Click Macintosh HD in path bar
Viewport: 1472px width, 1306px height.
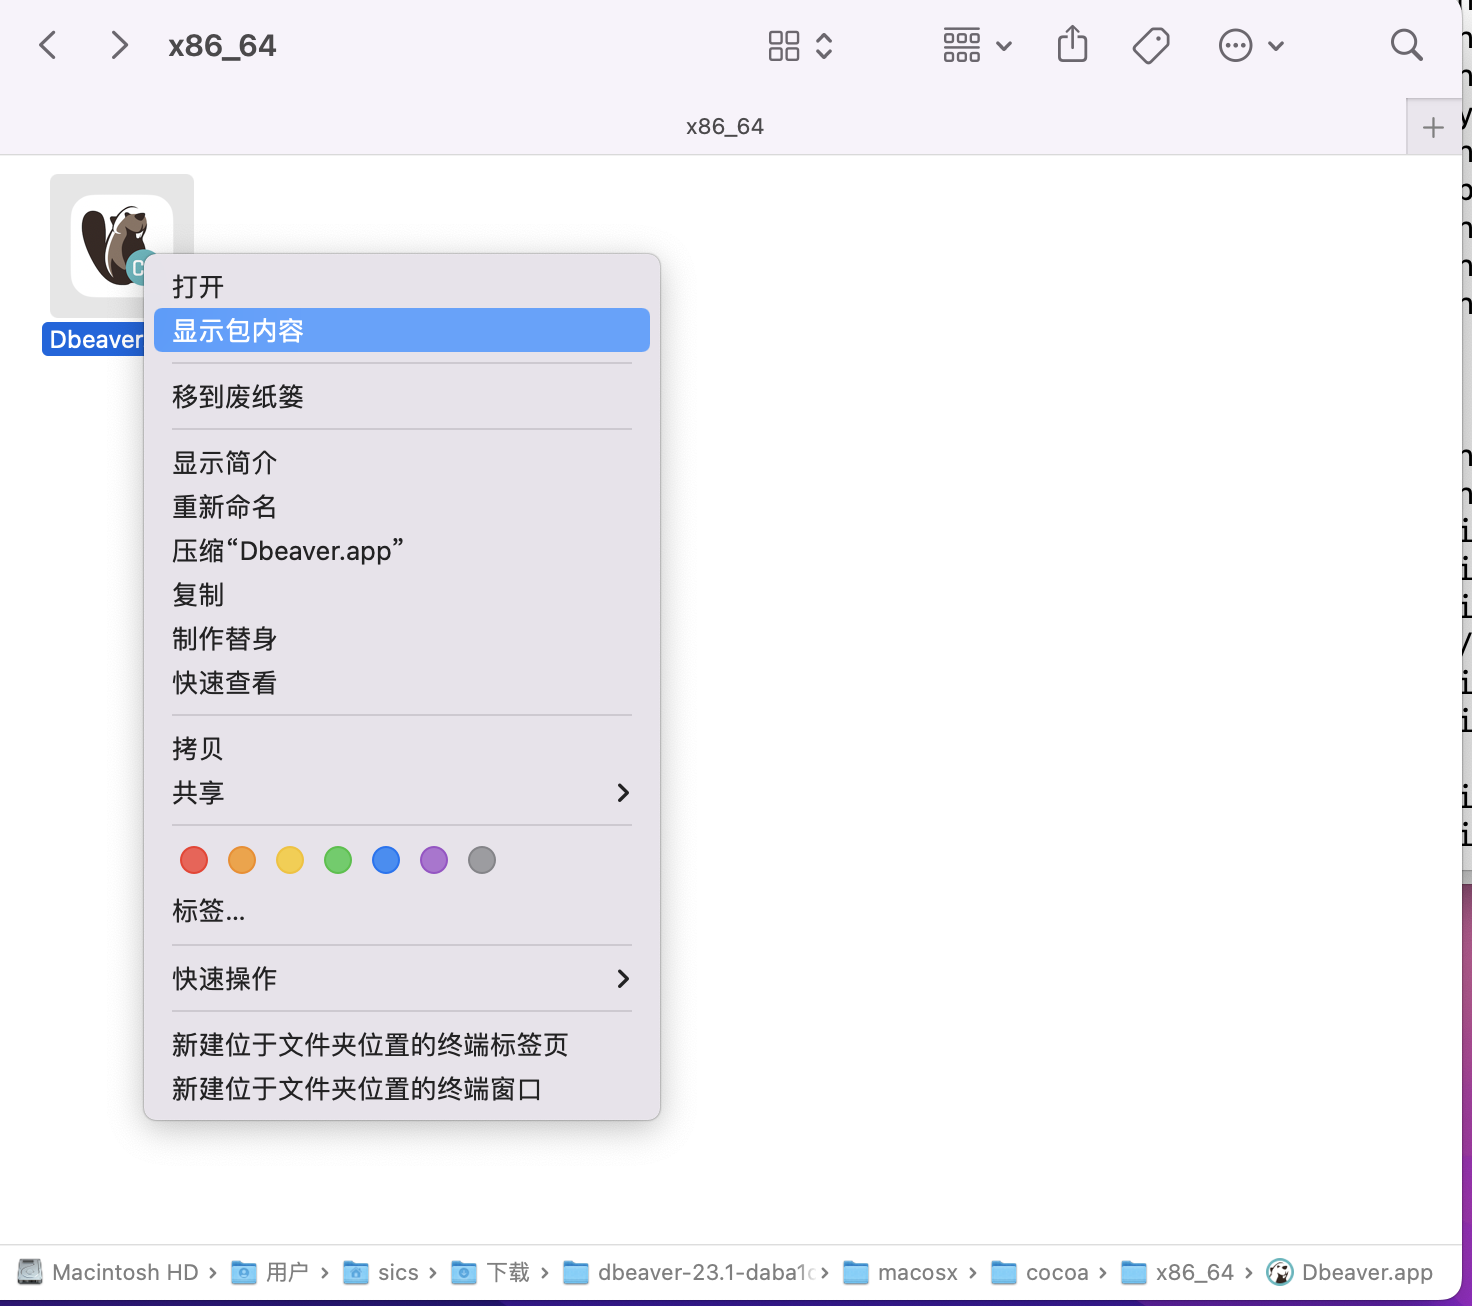click(x=108, y=1272)
